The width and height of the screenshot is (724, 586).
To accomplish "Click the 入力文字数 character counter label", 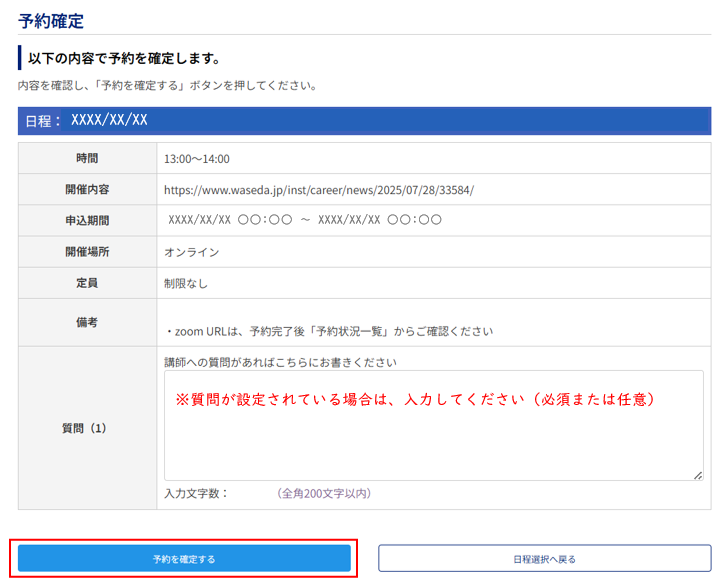I will pyautogui.click(x=196, y=493).
